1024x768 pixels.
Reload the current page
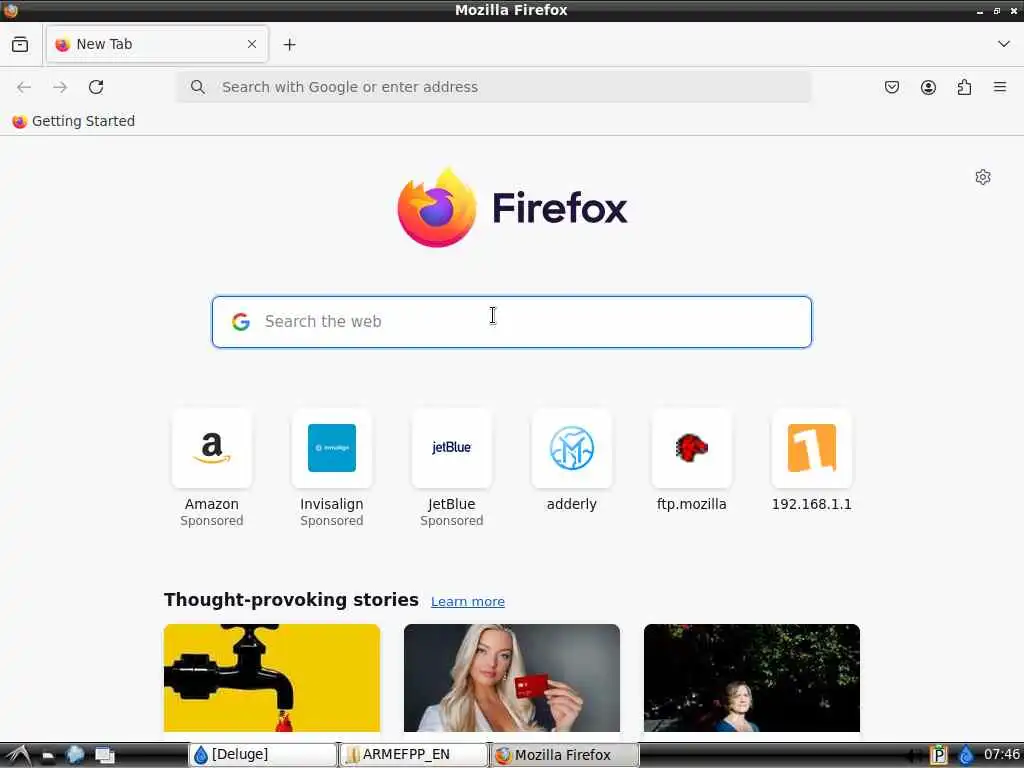[x=96, y=87]
